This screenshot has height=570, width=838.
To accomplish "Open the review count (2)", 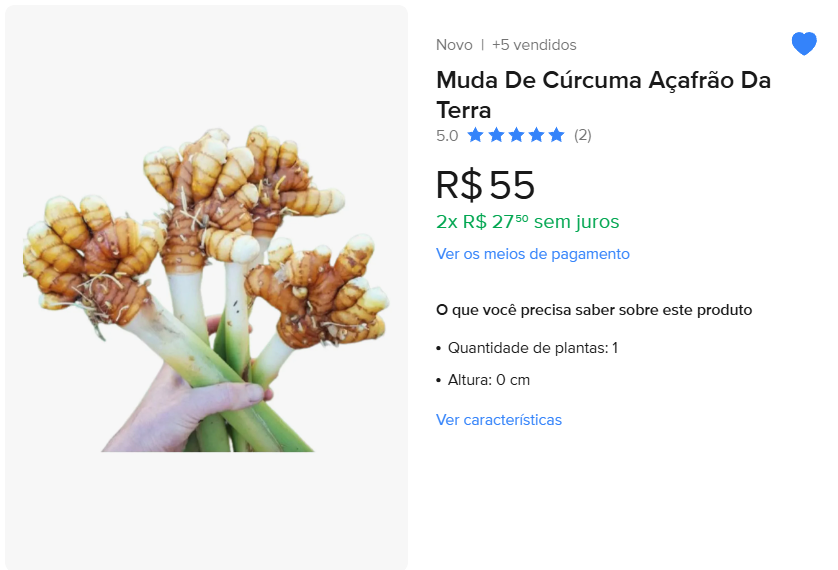I will 582,135.
